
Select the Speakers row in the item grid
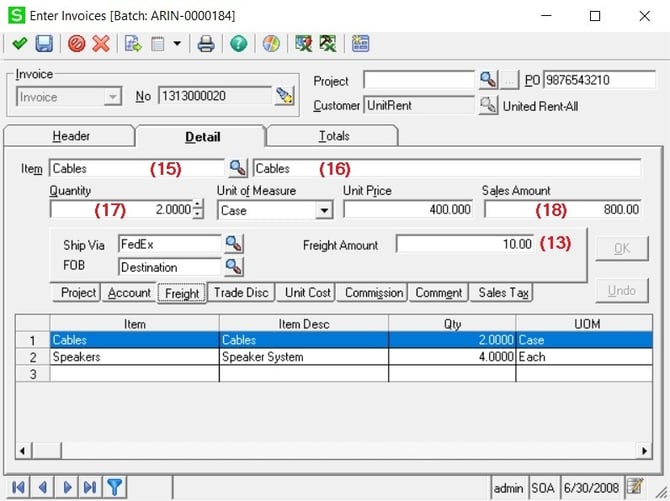(x=134, y=357)
